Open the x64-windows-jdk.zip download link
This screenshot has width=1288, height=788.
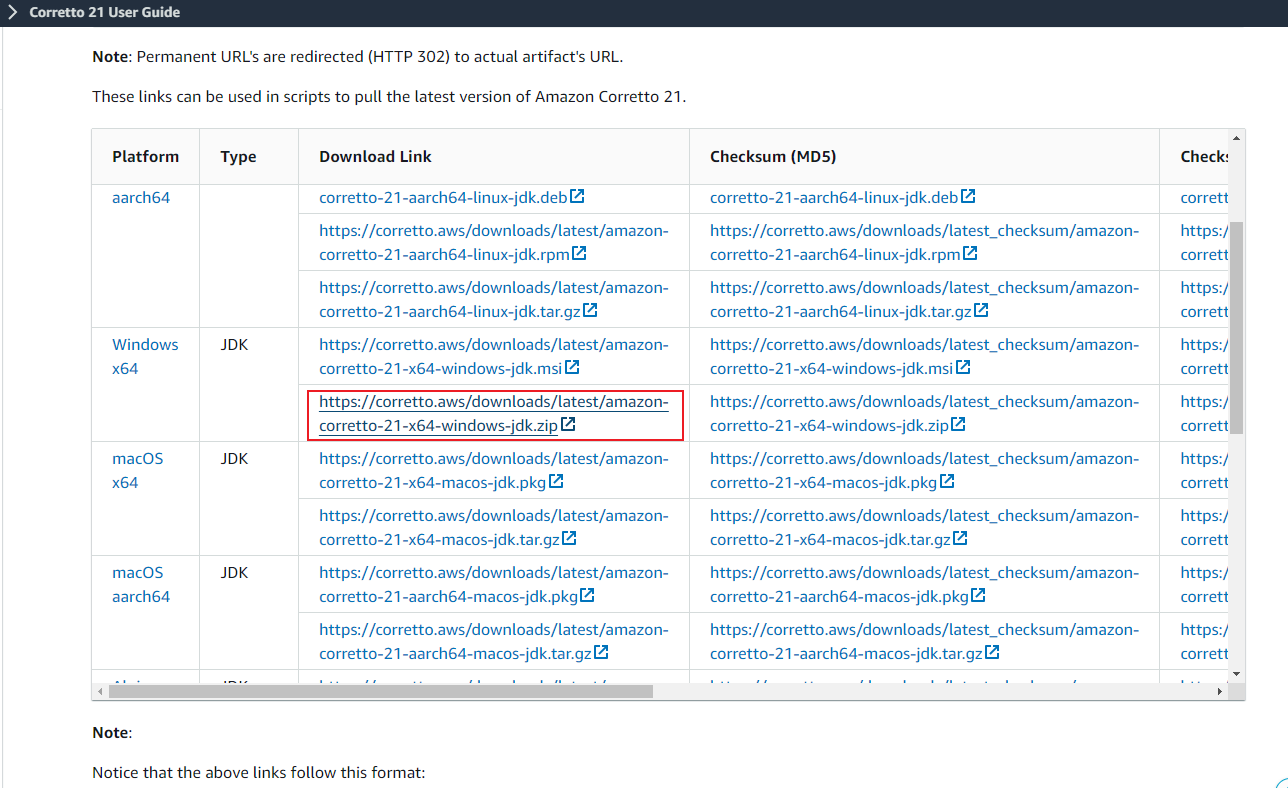[494, 414]
